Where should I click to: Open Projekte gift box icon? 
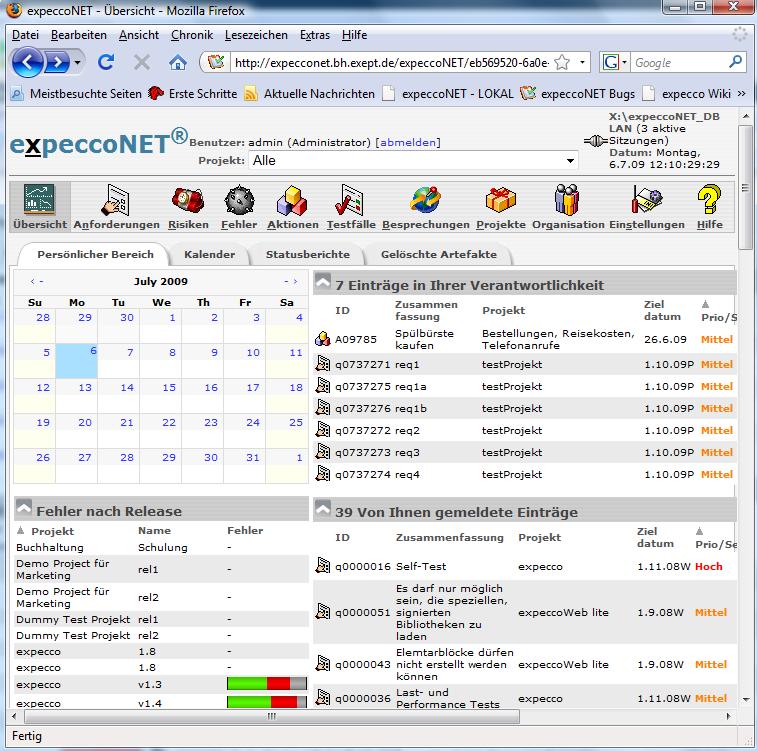pyautogui.click(x=500, y=201)
